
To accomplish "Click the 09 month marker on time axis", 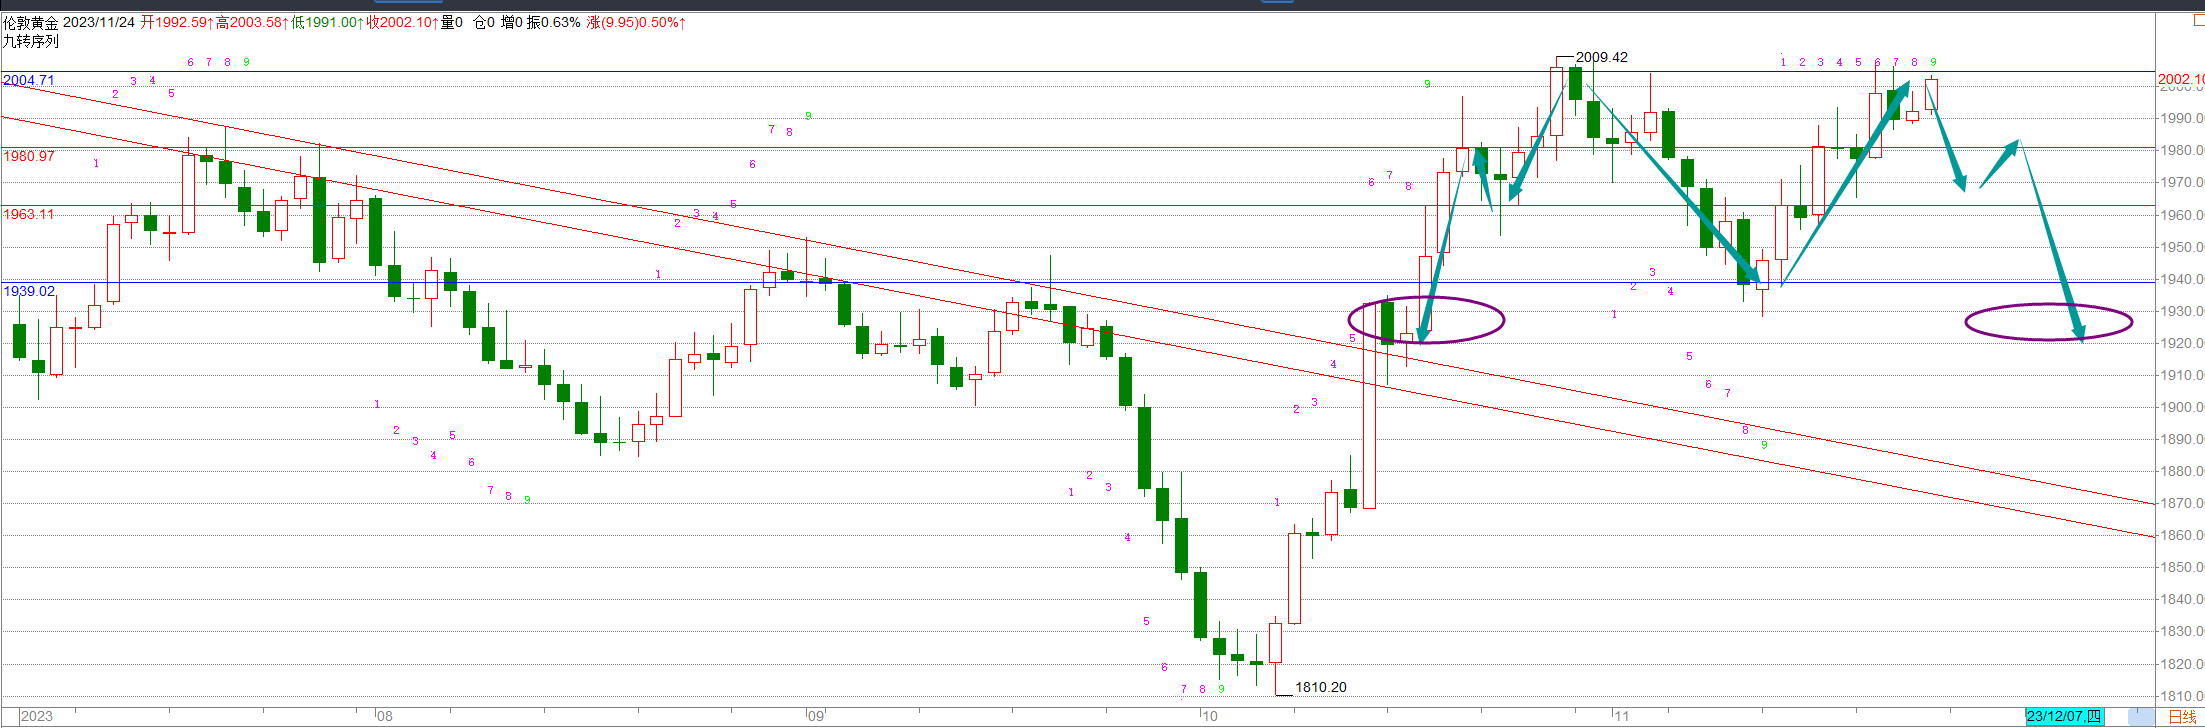I will [816, 716].
